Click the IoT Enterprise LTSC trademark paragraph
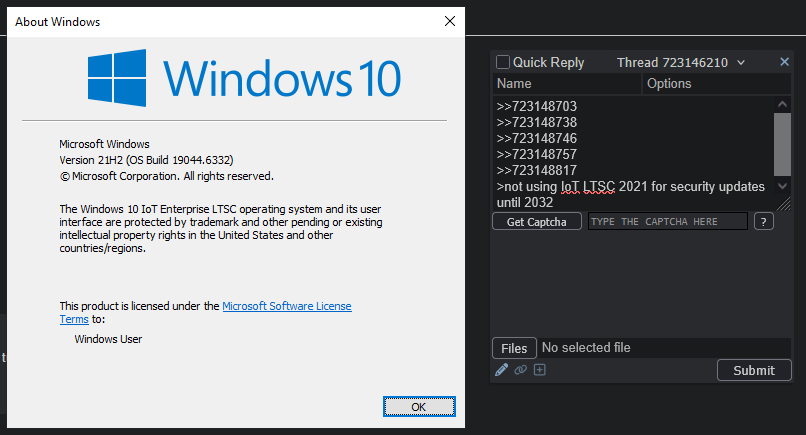This screenshot has height=435, width=806. click(221, 229)
